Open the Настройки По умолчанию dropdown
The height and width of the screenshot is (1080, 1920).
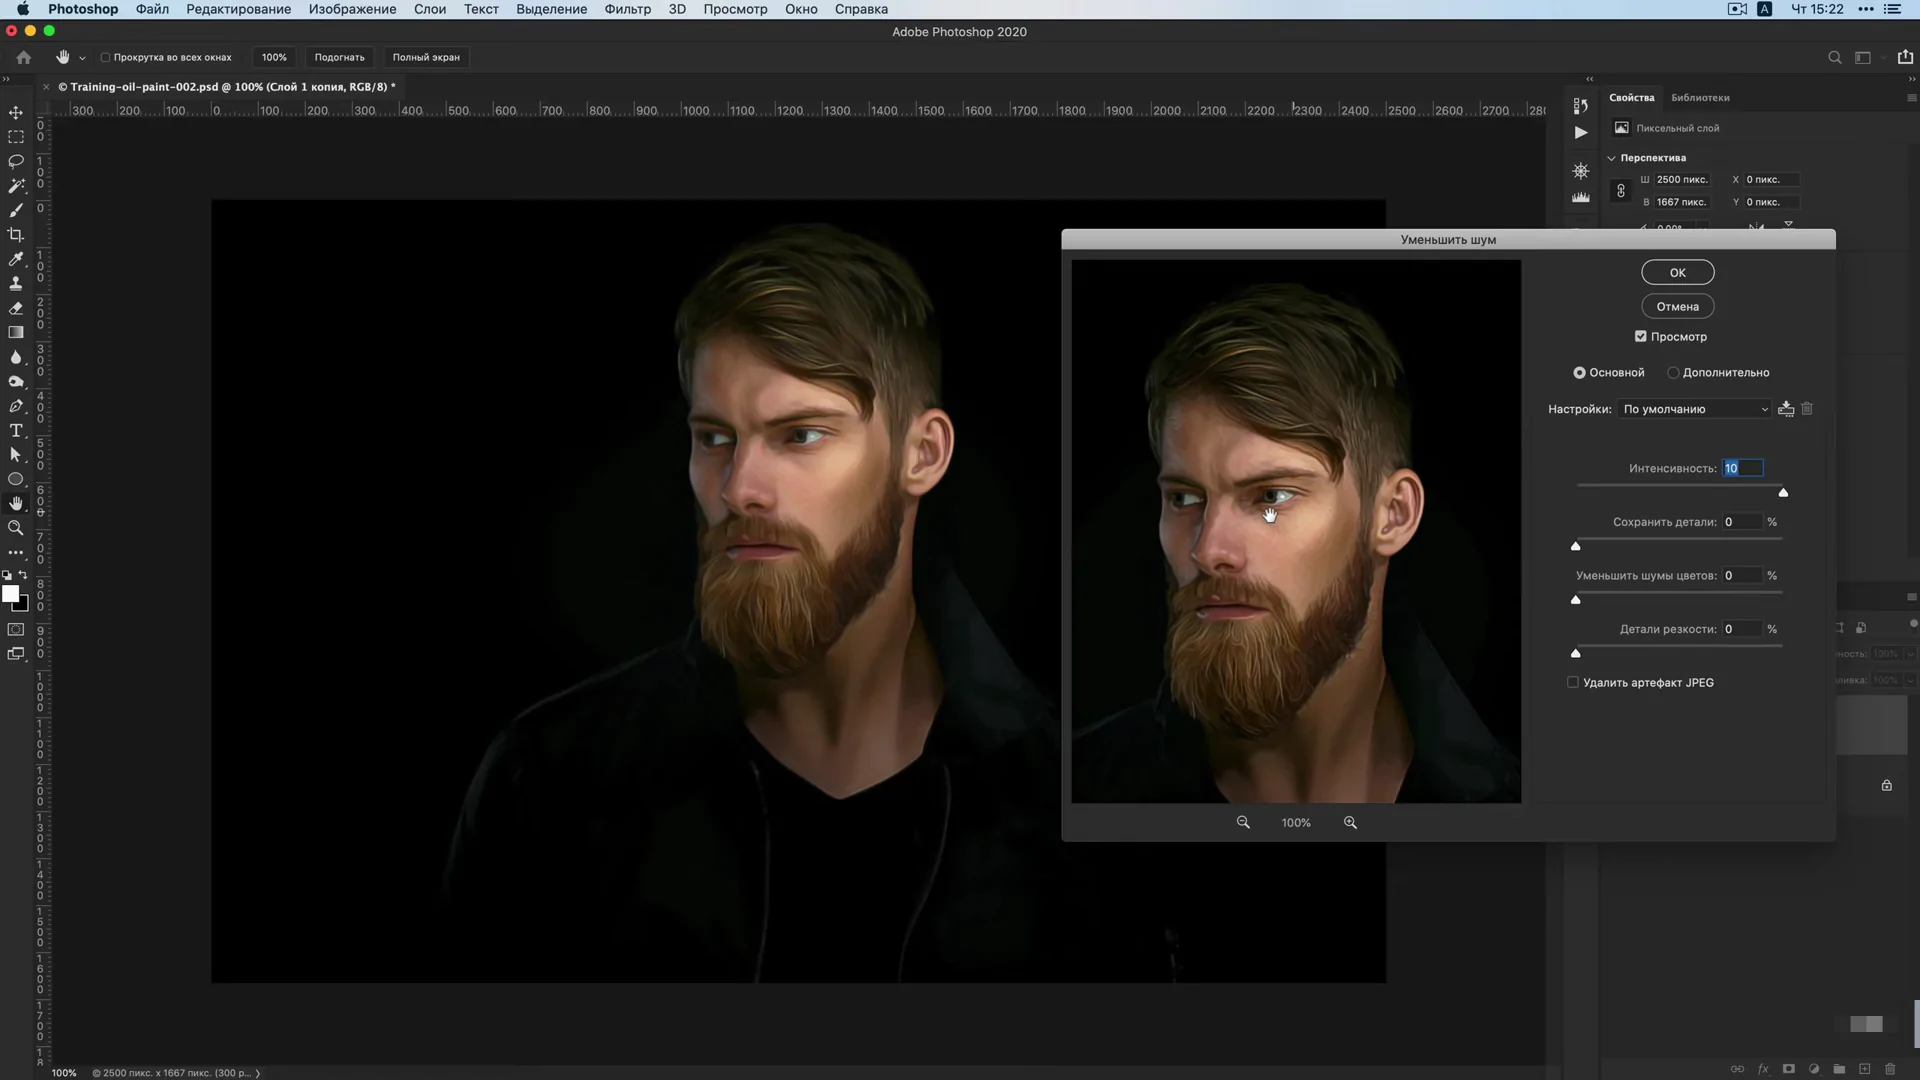[1695, 408]
